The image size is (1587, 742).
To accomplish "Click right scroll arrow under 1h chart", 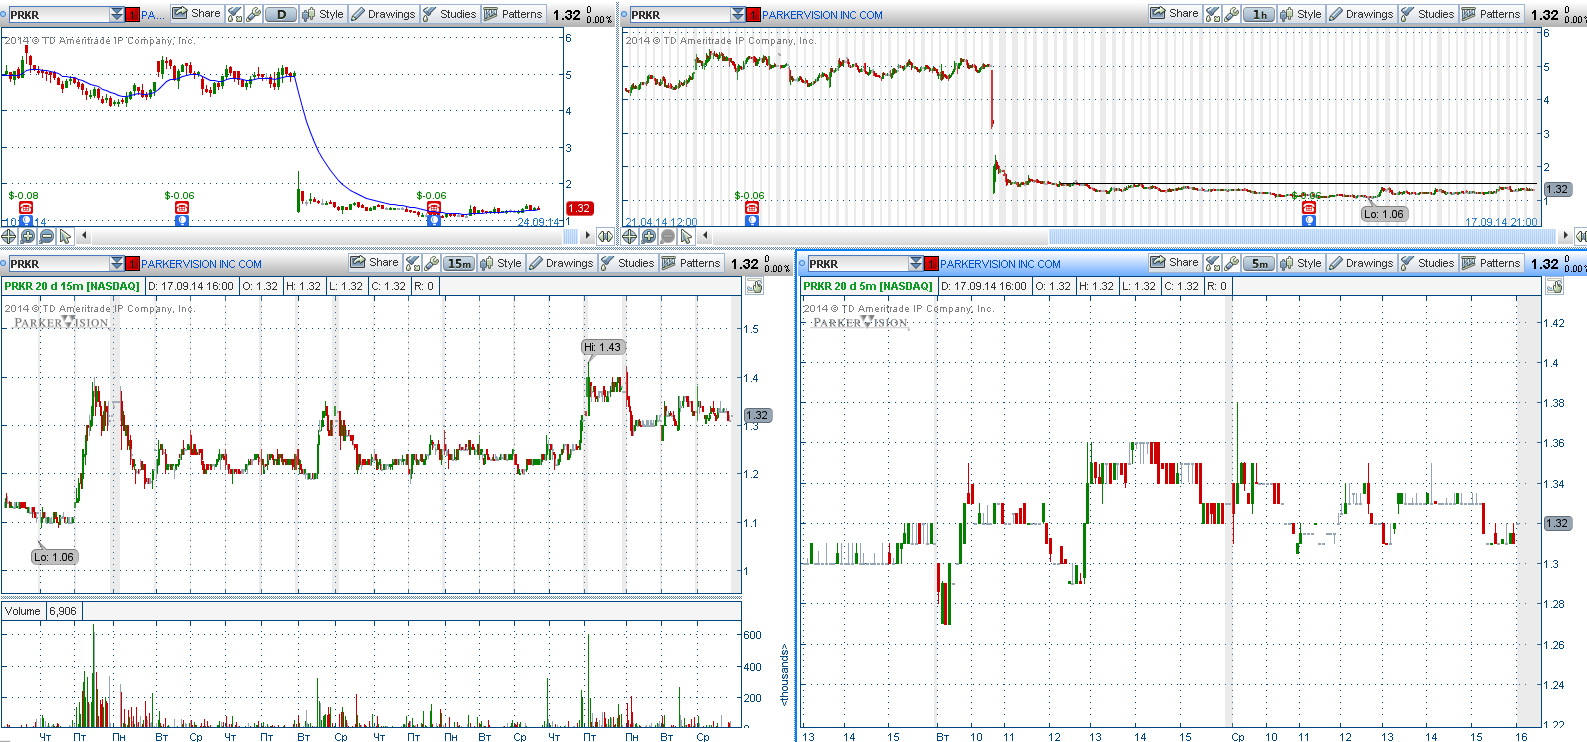I will coord(1565,236).
